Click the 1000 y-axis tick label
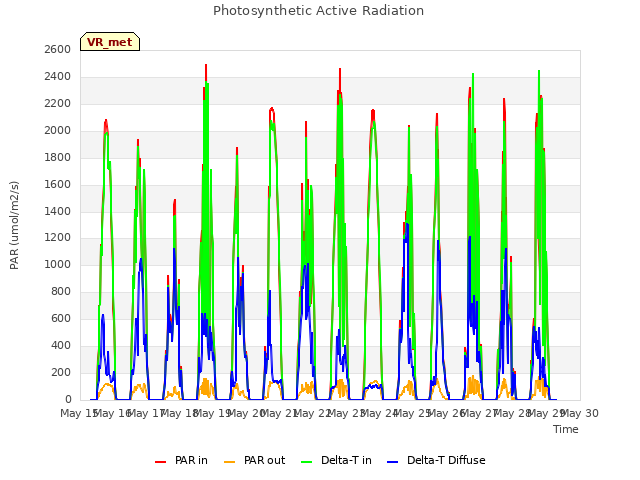 pos(58,264)
